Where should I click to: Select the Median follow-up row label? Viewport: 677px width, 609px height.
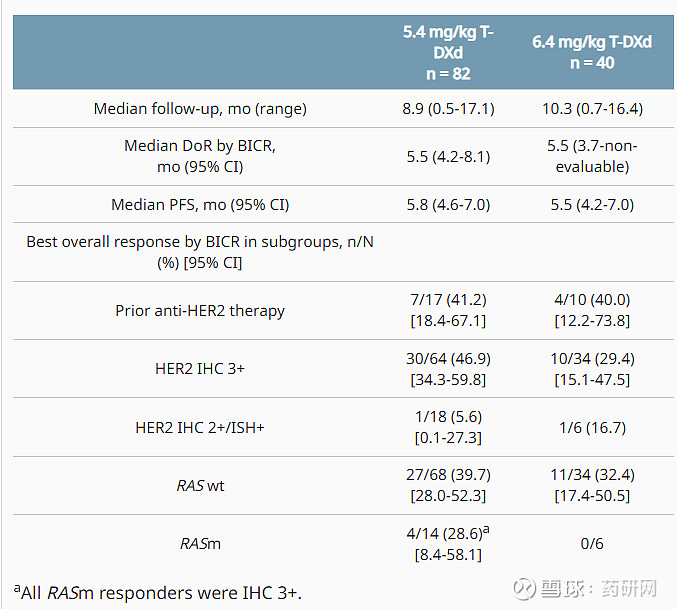[x=200, y=108]
